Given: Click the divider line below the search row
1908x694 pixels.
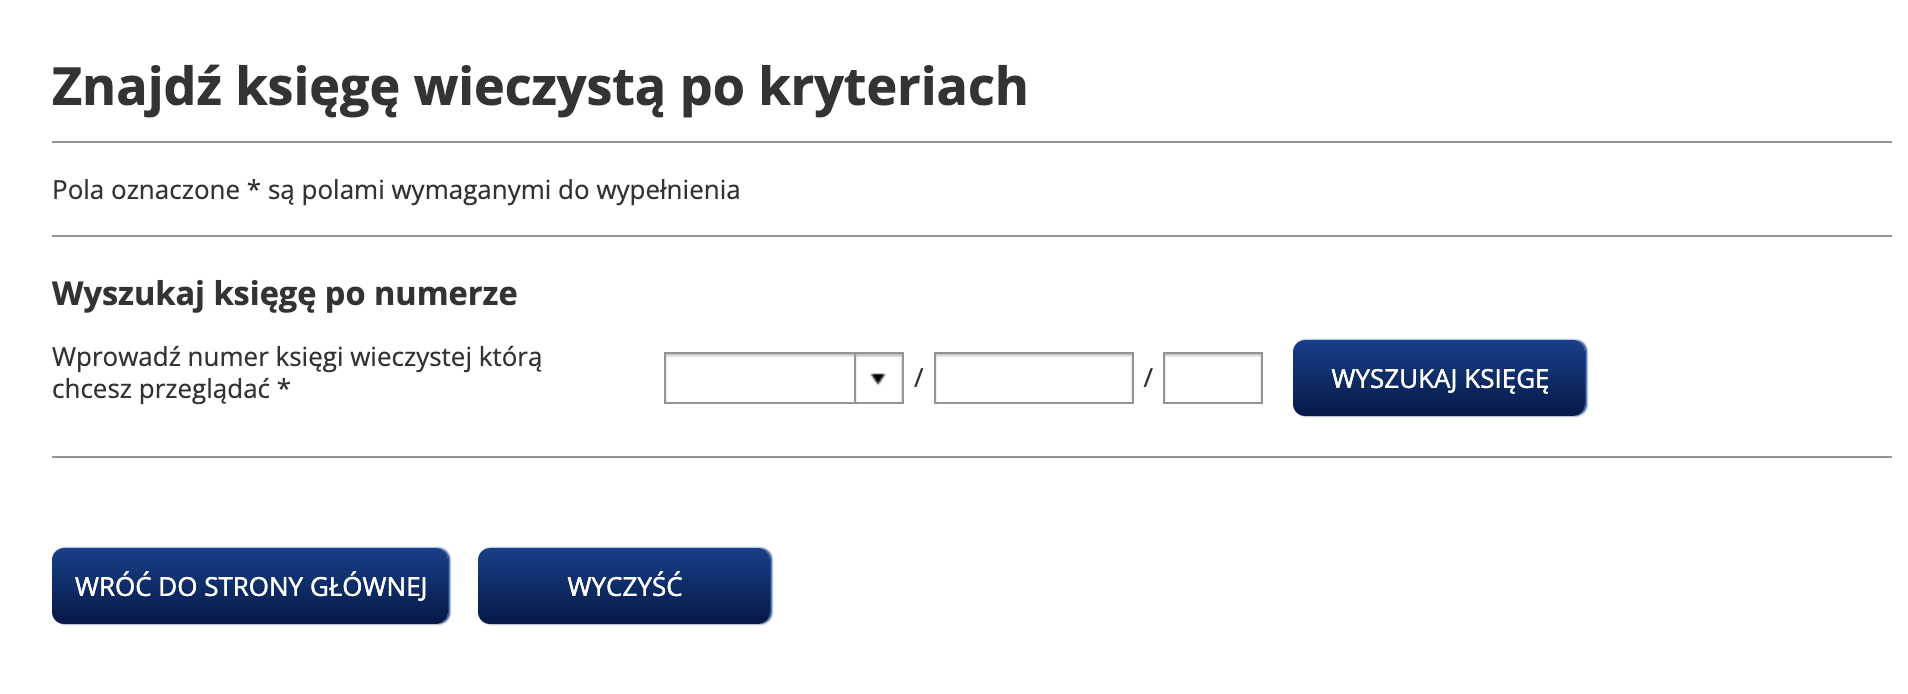Looking at the screenshot, I should 971,457.
